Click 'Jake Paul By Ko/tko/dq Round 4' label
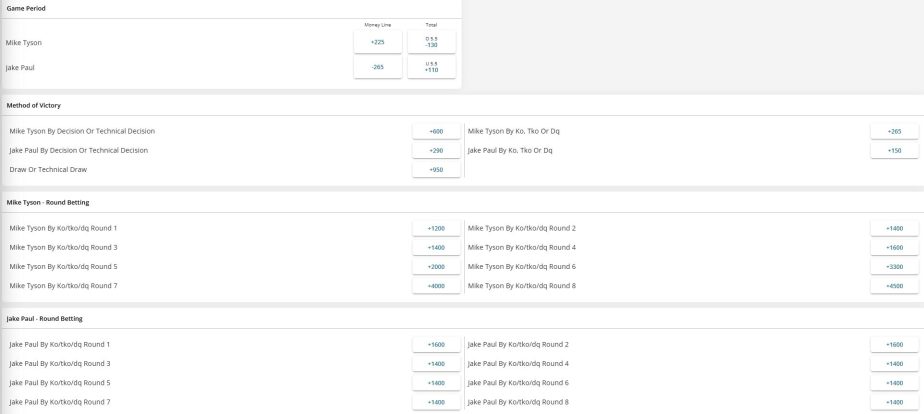The width and height of the screenshot is (924, 414). 518,363
